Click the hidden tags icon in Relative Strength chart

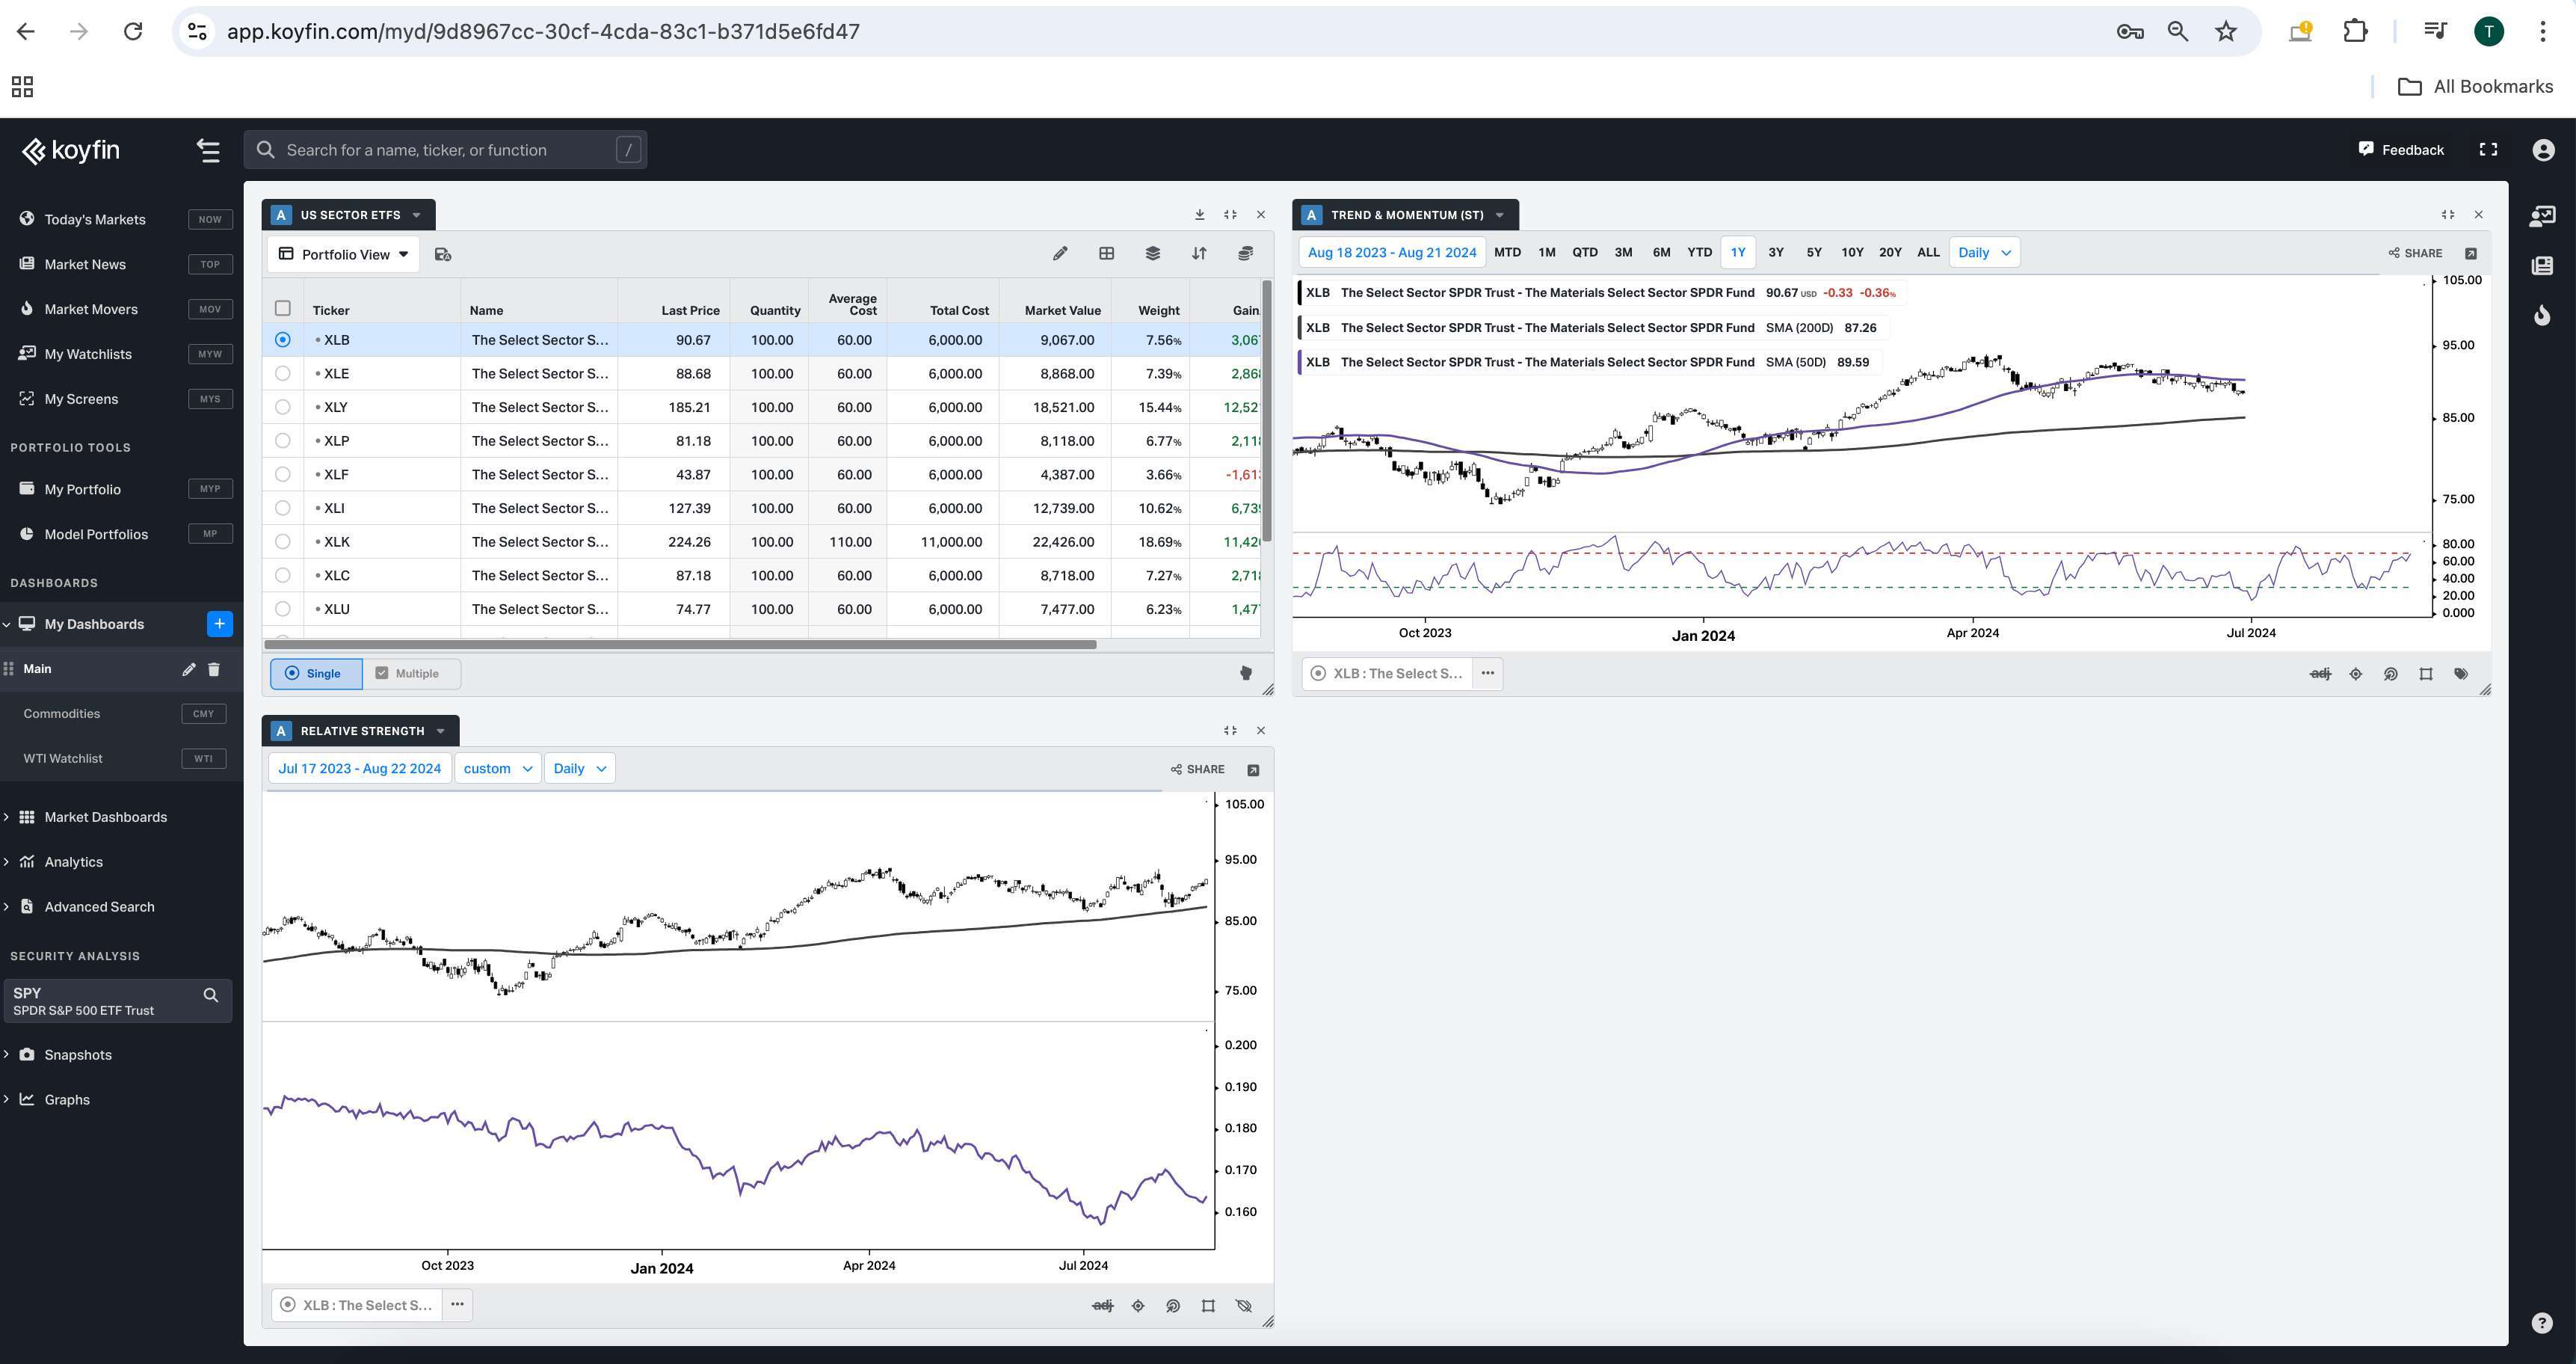(x=1244, y=1306)
